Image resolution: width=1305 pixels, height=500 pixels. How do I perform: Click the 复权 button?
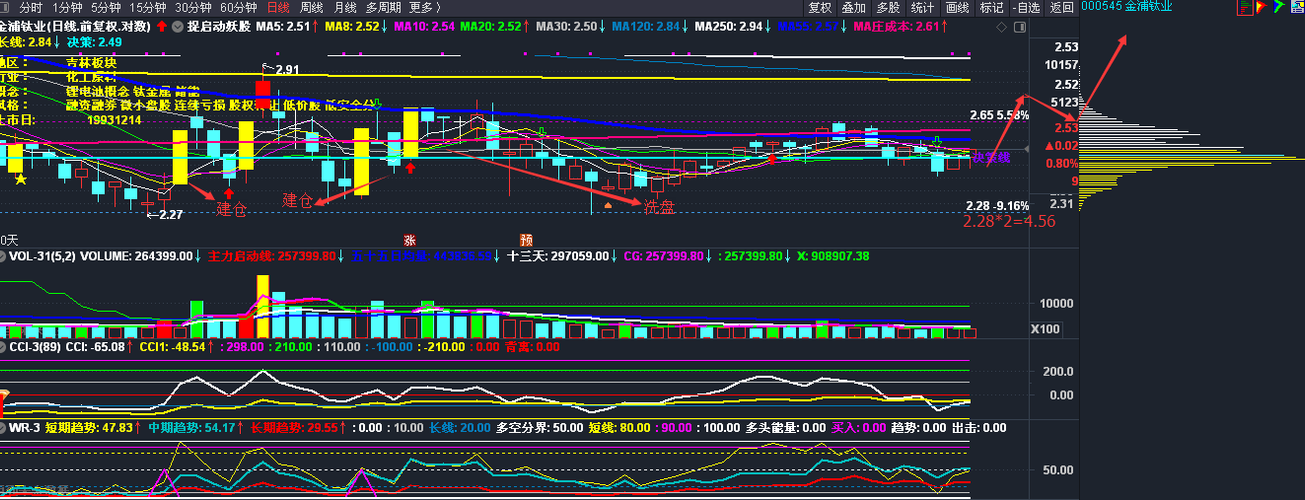coord(820,7)
